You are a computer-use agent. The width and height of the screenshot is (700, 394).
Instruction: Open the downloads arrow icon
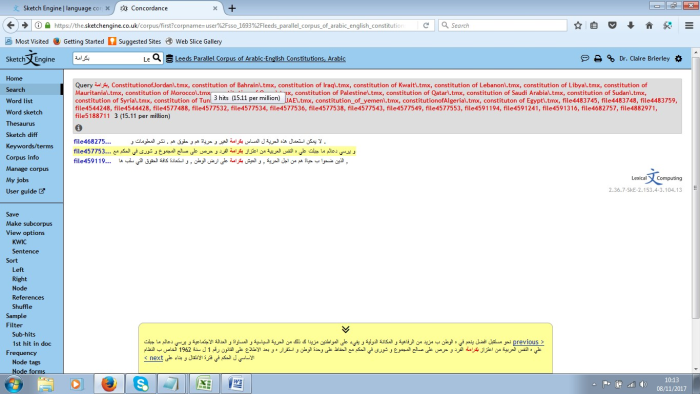tap(630, 25)
